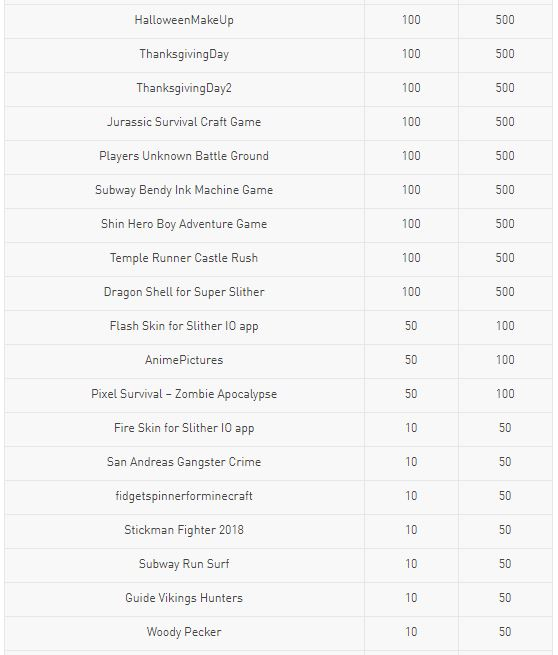This screenshot has width=558, height=655.
Task: Click the fidgetspinnerforminecraft cell
Action: [184, 496]
